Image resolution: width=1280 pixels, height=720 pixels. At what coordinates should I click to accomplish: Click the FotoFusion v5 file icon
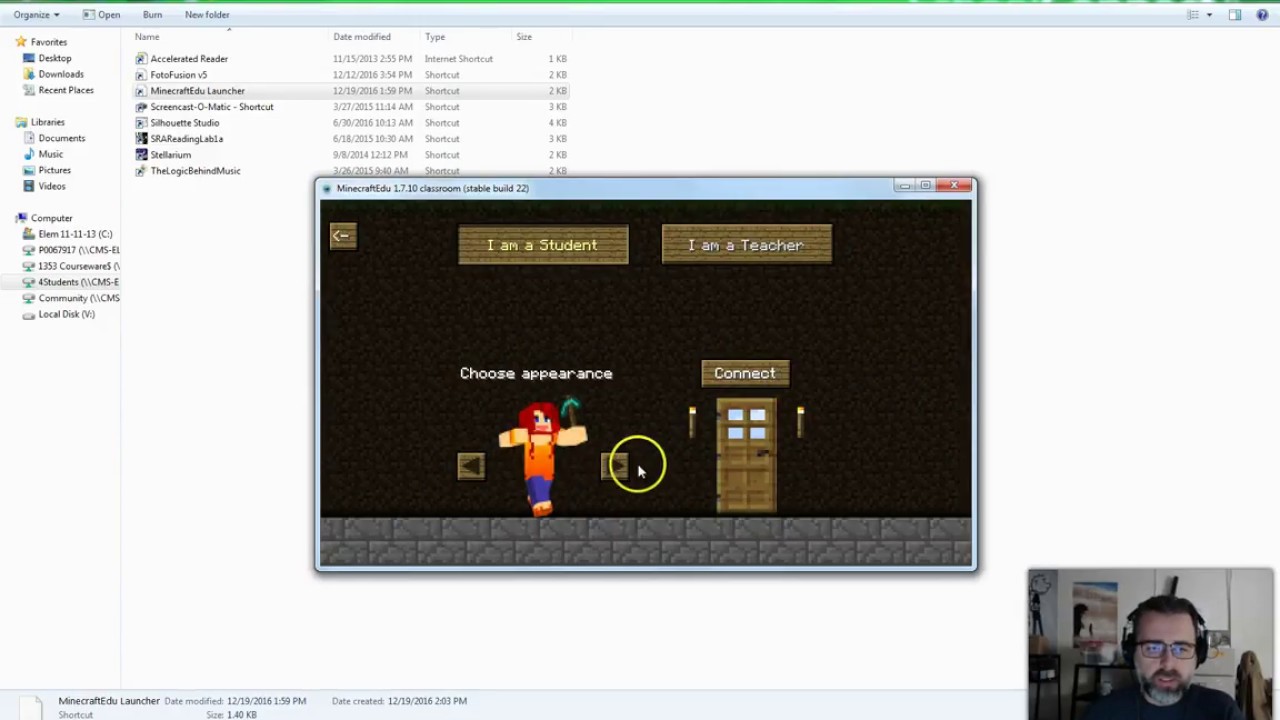click(x=141, y=75)
